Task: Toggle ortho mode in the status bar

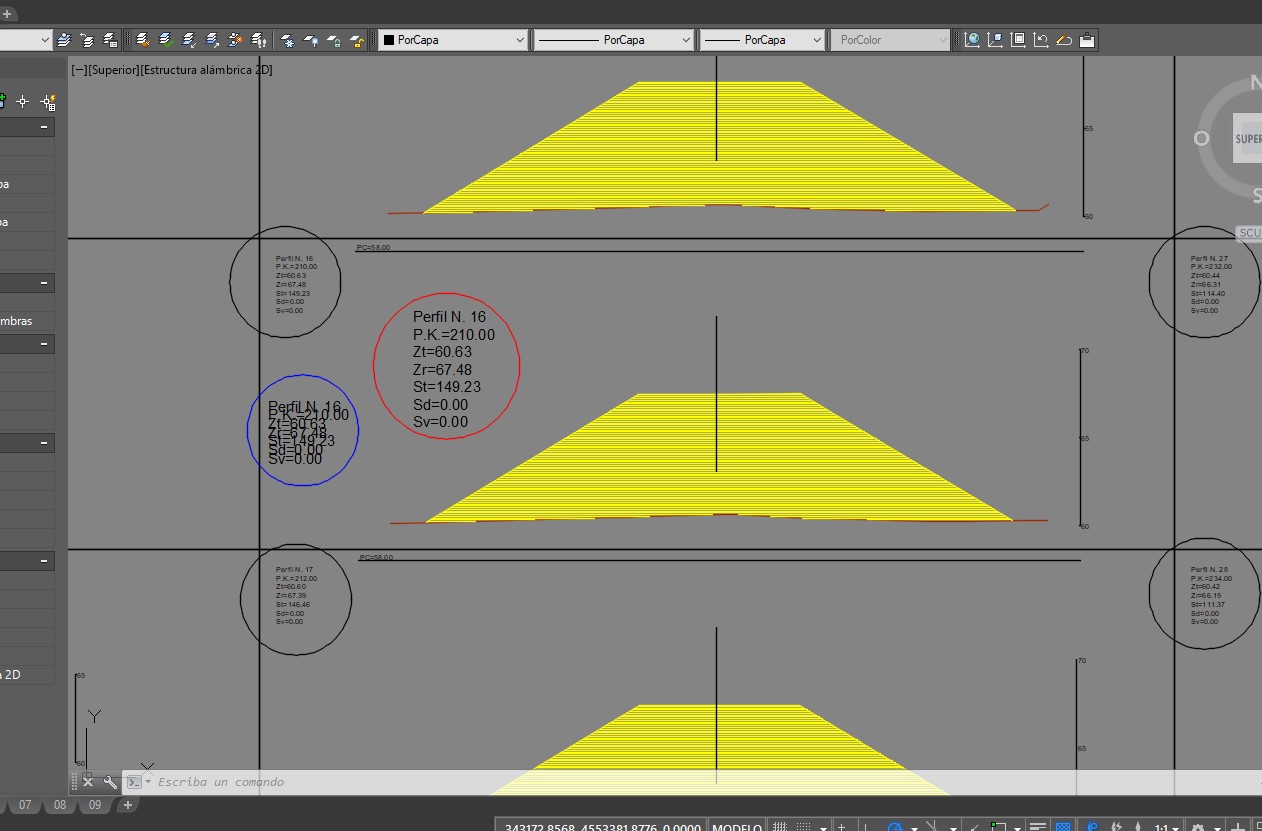Action: point(867,827)
